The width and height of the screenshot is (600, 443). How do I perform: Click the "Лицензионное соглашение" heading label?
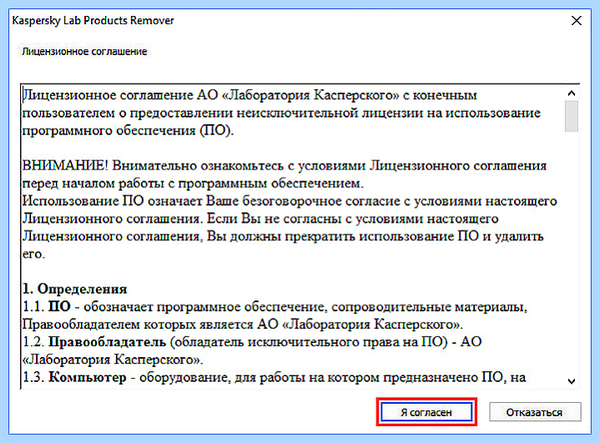tap(84, 52)
